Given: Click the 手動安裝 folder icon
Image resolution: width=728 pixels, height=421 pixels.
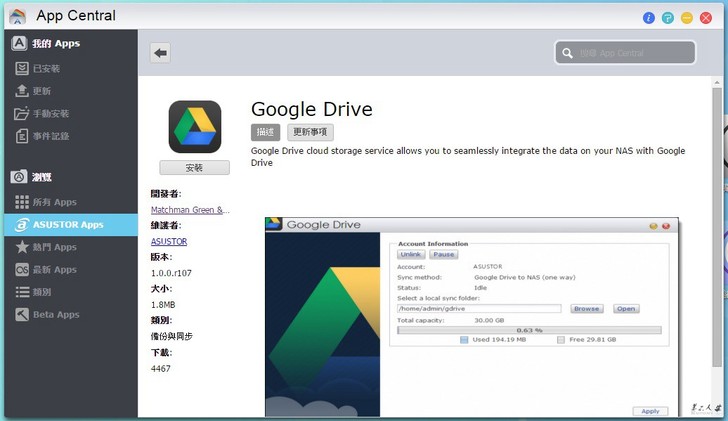Looking at the screenshot, I should pos(21,113).
